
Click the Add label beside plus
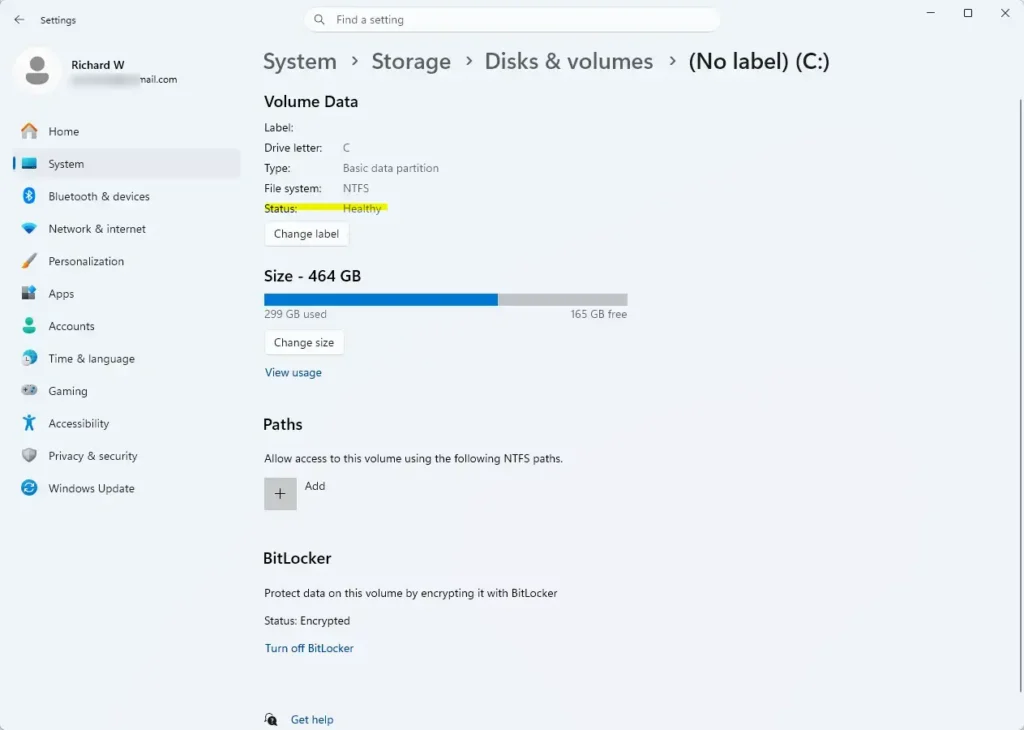(x=315, y=486)
